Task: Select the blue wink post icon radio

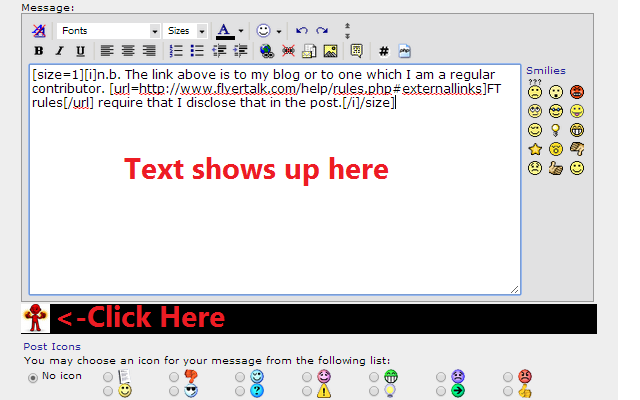Action: coord(240,376)
